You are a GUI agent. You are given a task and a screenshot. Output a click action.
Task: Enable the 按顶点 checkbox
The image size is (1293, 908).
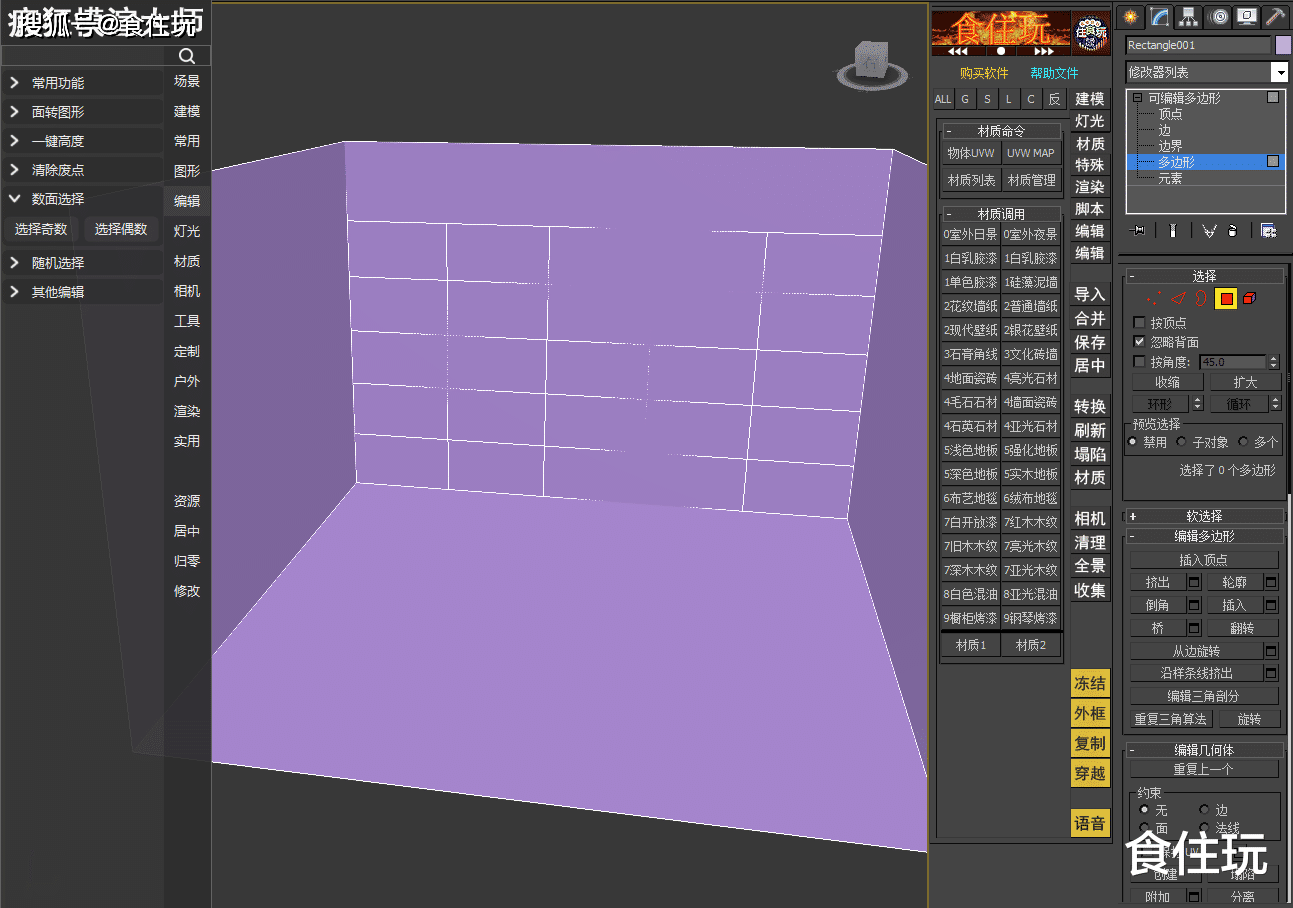[1139, 322]
